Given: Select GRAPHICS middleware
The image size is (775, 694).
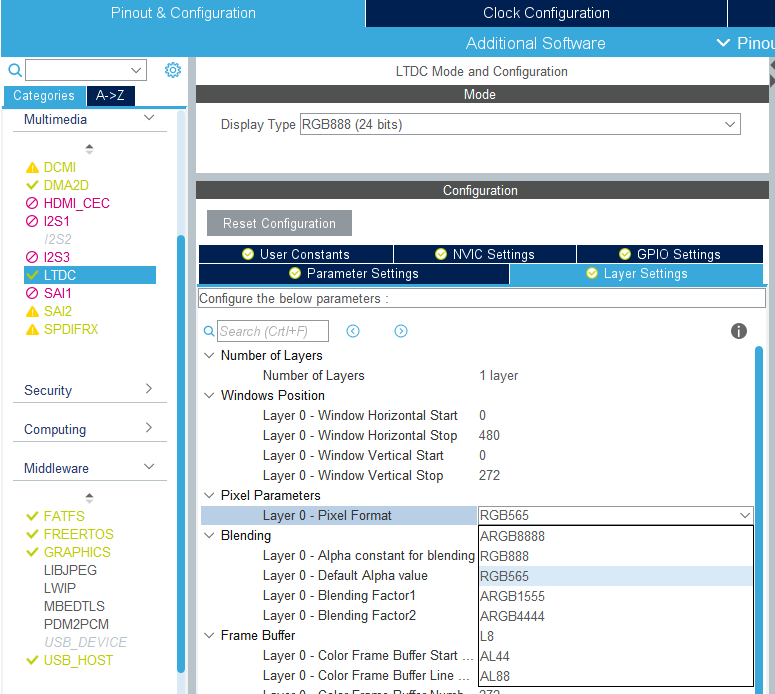Looking at the screenshot, I should (77, 552).
